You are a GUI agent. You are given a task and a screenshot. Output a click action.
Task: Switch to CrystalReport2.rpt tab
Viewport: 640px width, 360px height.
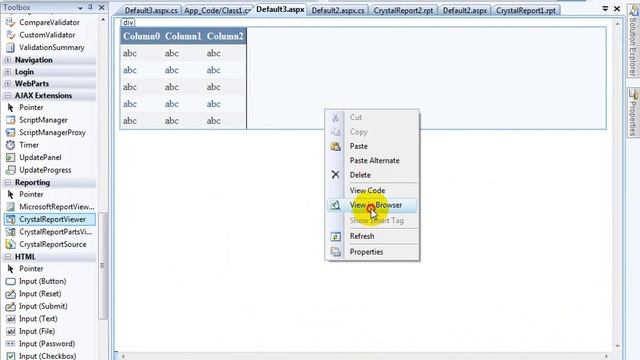coord(403,11)
